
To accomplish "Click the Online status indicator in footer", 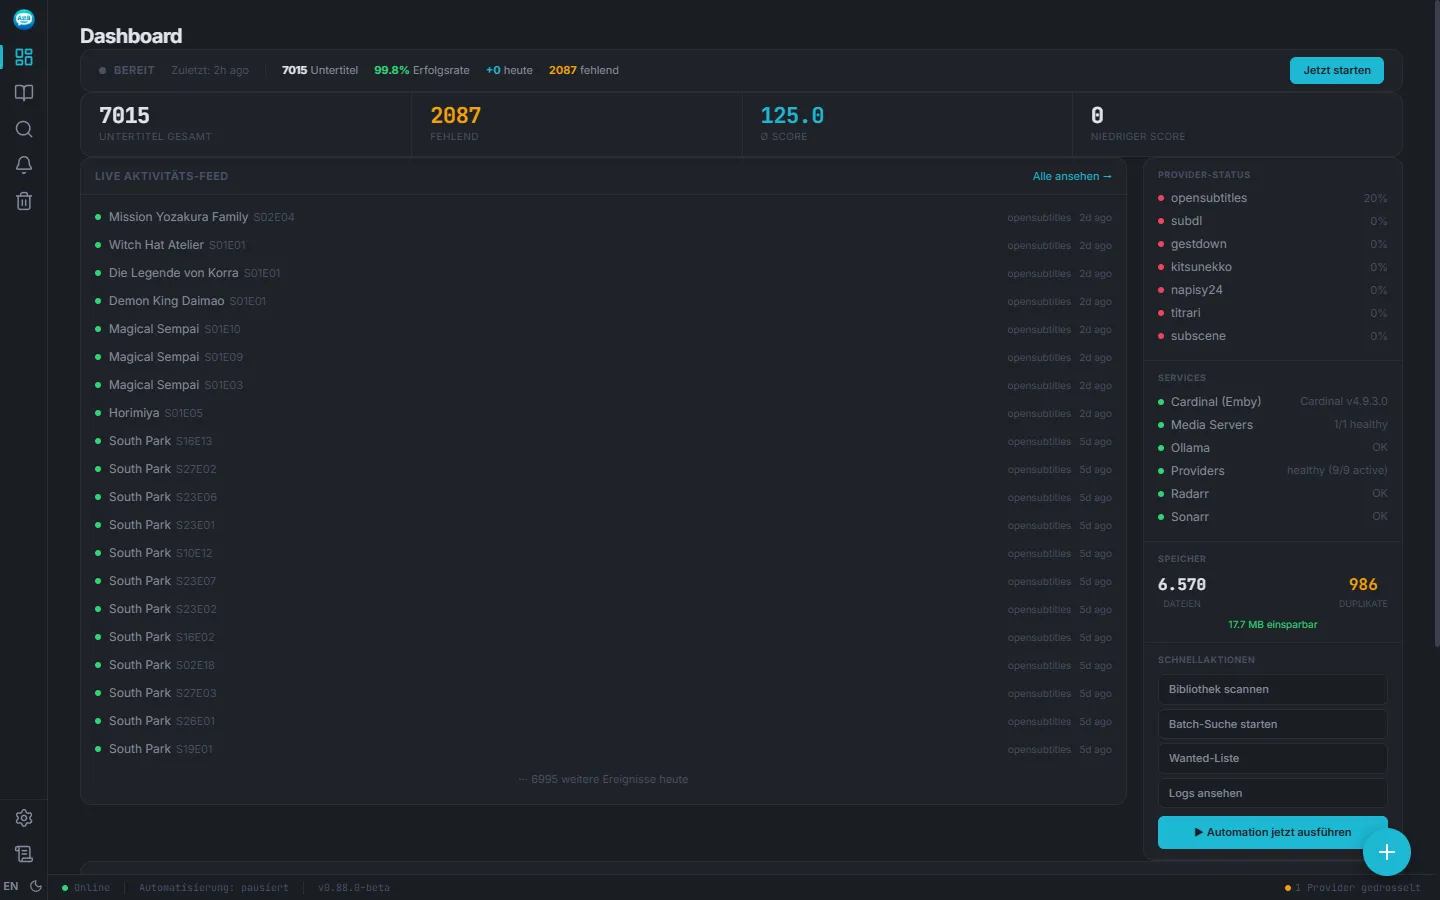I will click(86, 887).
